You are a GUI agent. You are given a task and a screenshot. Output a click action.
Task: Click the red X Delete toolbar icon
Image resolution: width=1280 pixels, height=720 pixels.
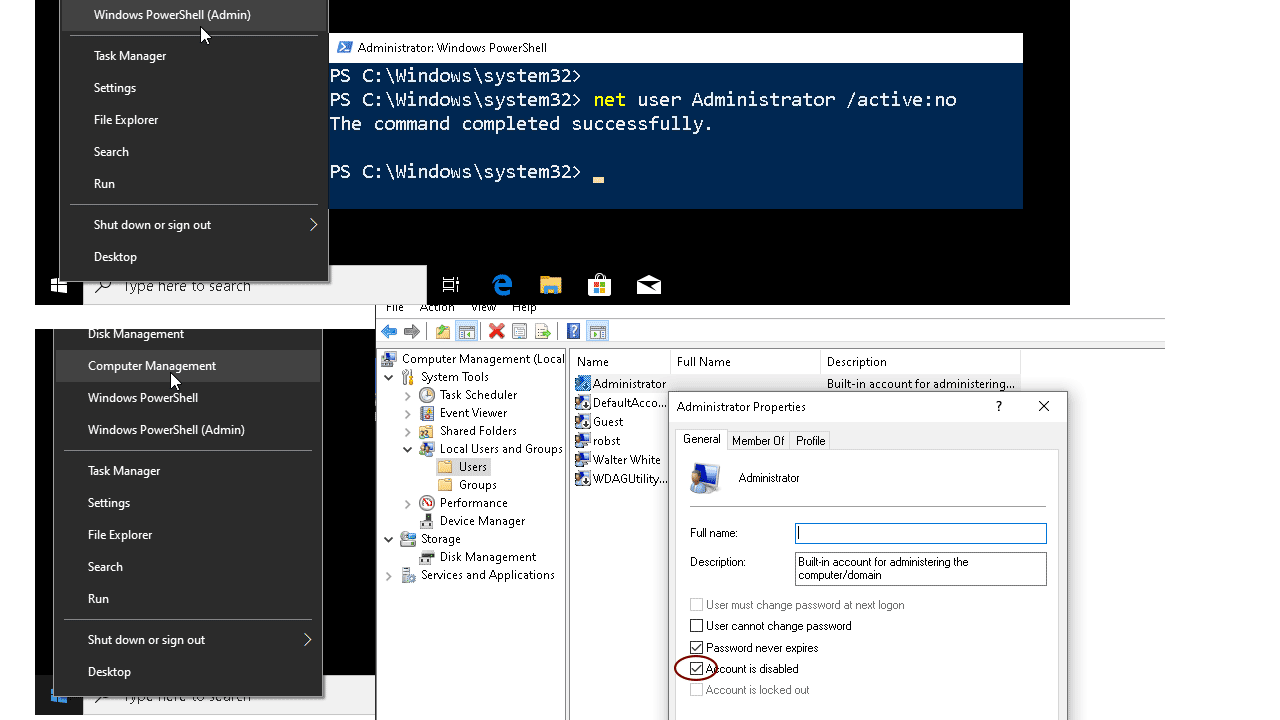(x=496, y=332)
